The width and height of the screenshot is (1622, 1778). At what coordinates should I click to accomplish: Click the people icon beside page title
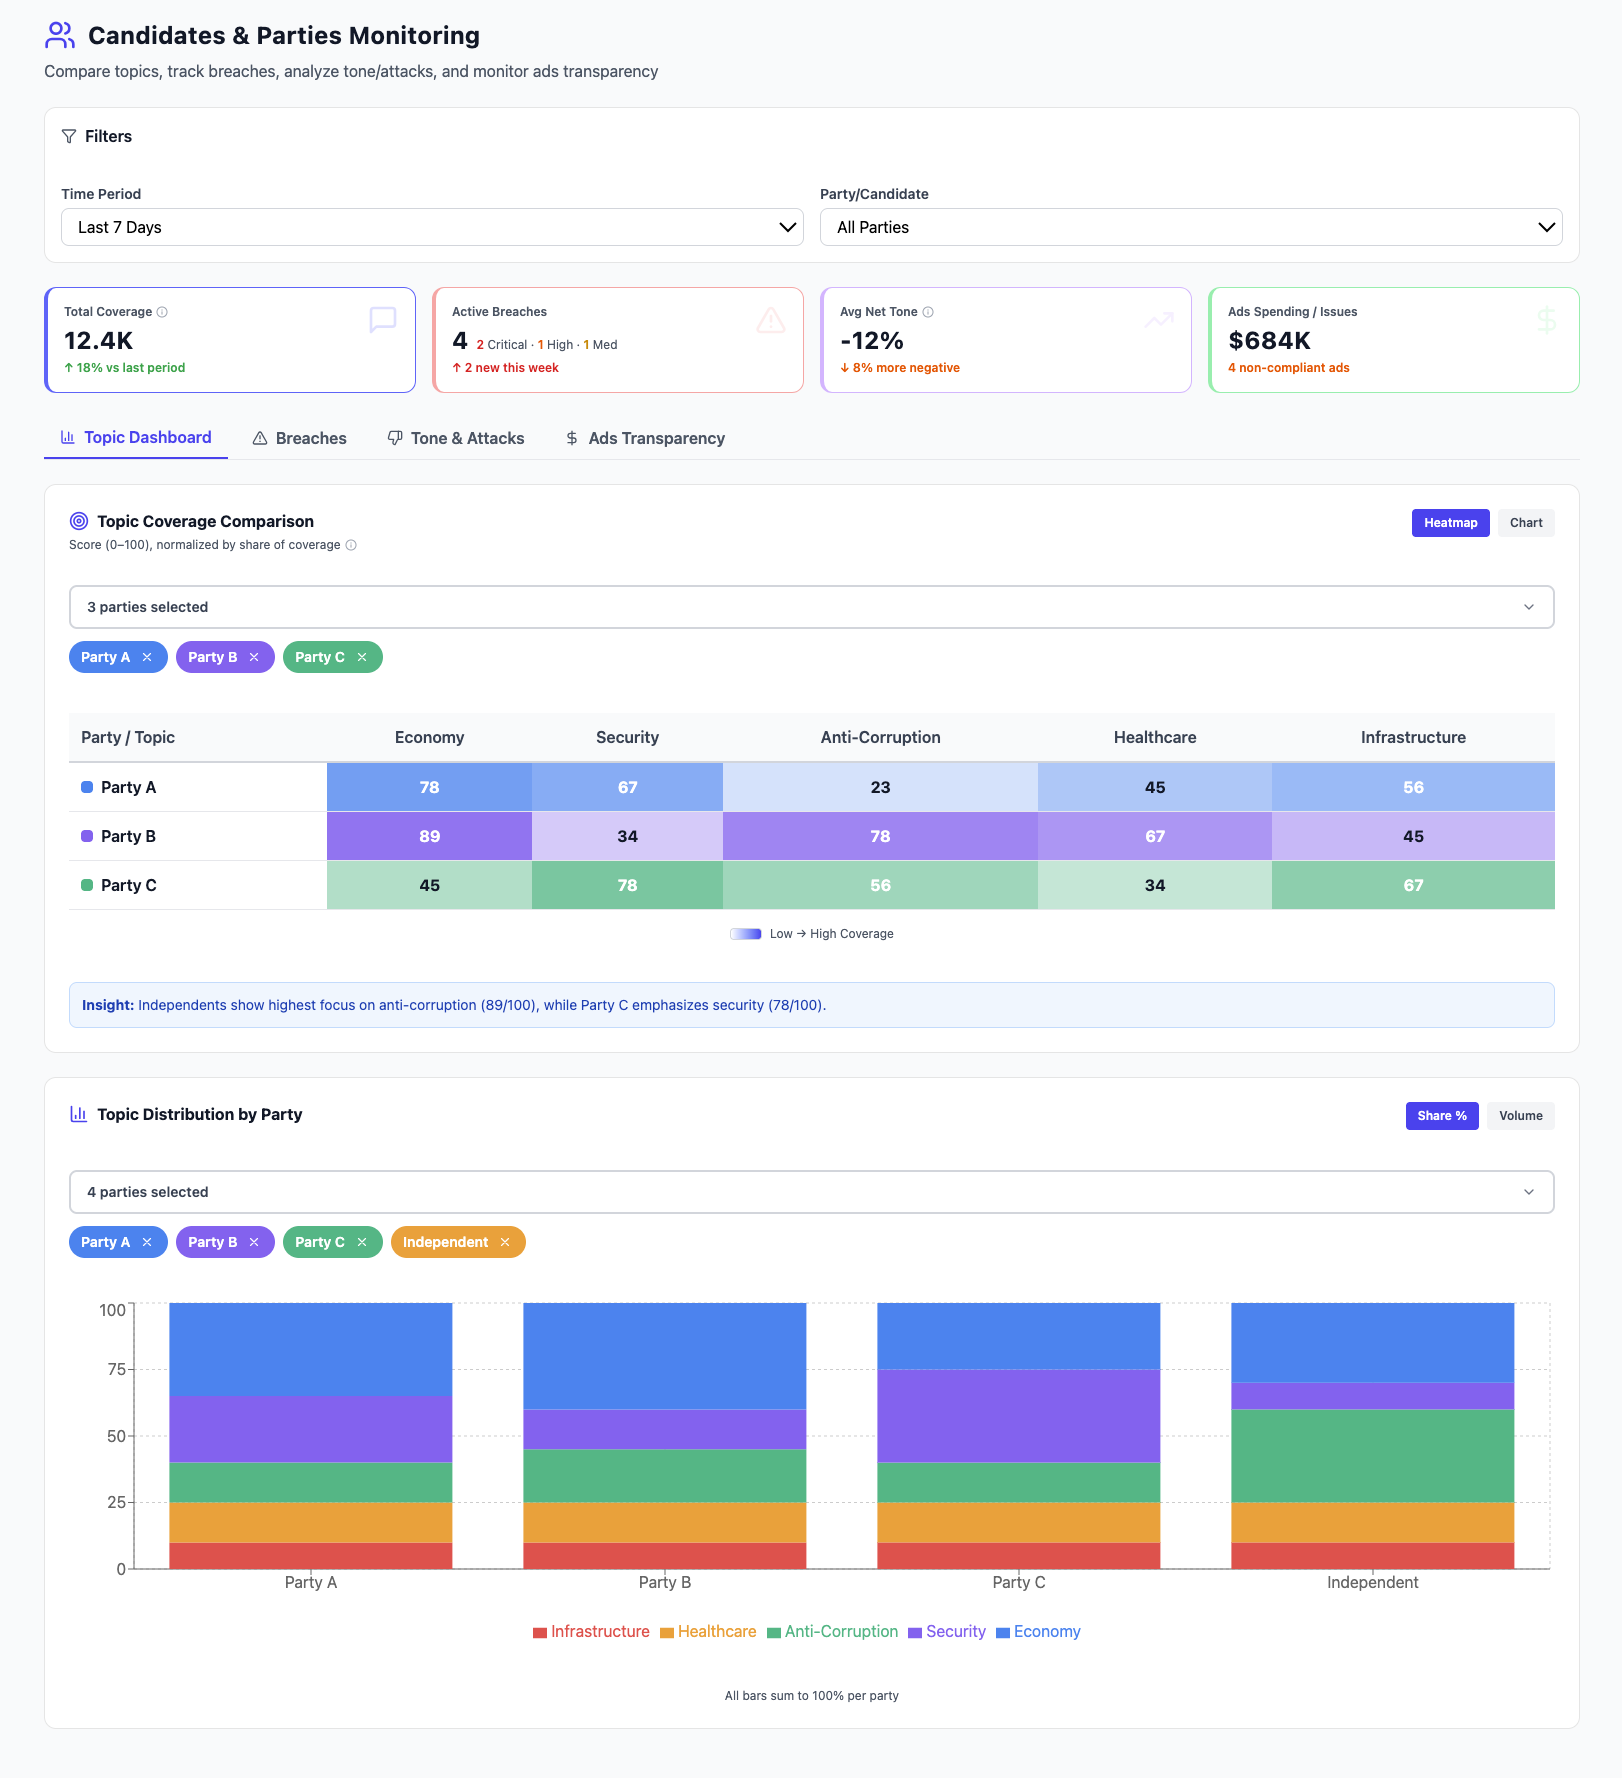point(60,36)
